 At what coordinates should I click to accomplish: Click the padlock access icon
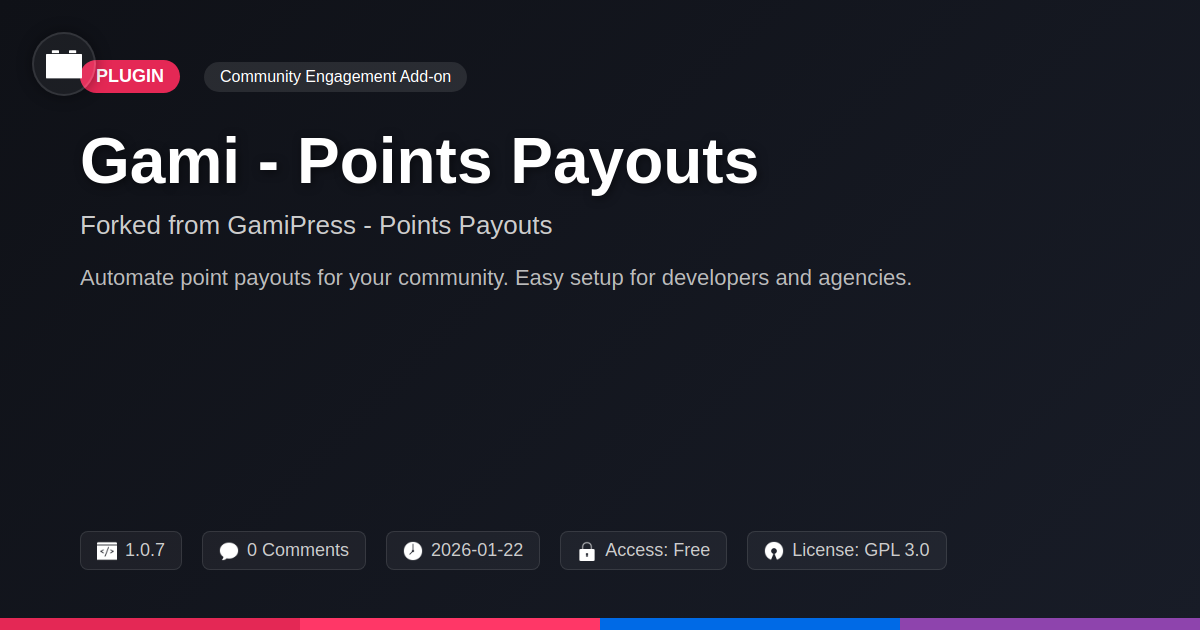[587, 551]
